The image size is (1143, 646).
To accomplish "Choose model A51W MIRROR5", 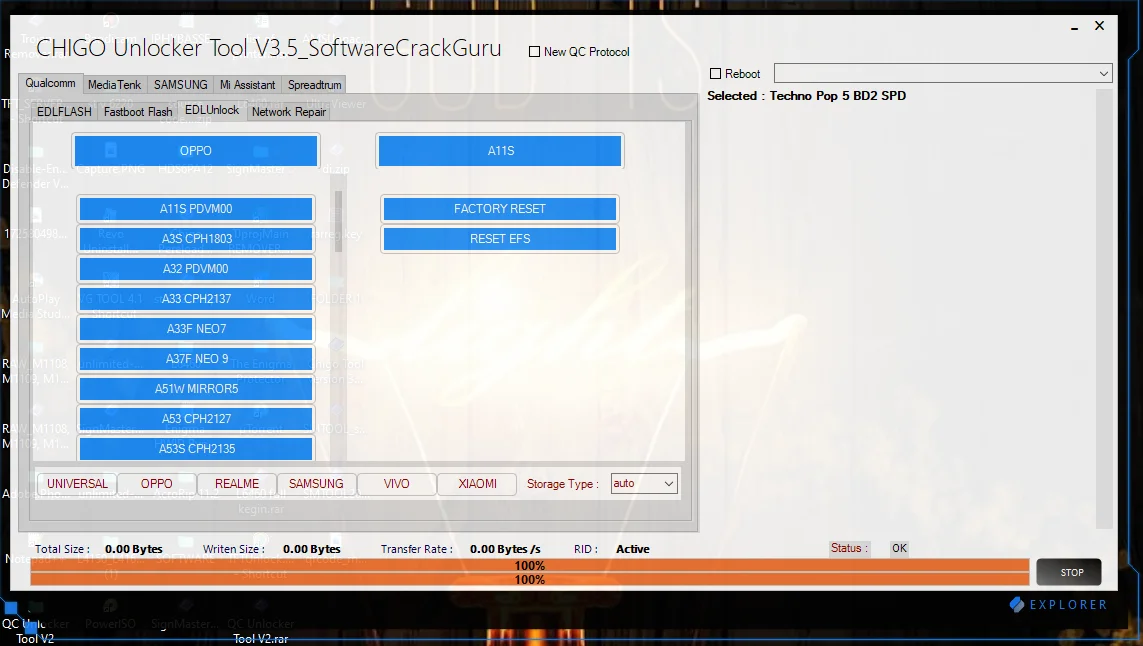I will tap(196, 389).
